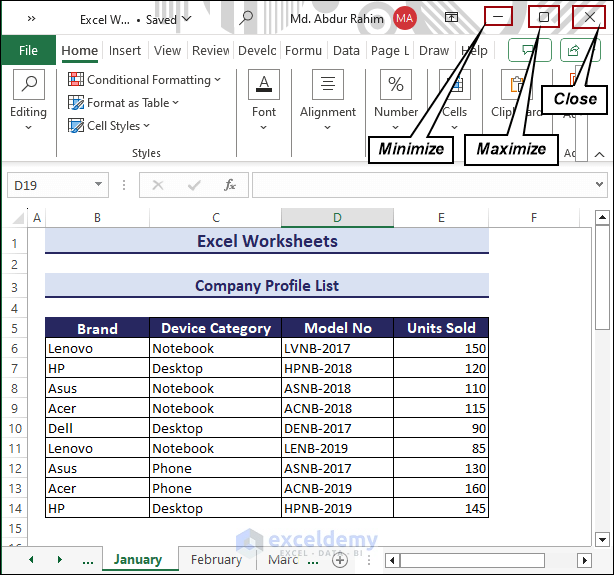Click the Brand header cell
The image size is (614, 575).
(98, 328)
